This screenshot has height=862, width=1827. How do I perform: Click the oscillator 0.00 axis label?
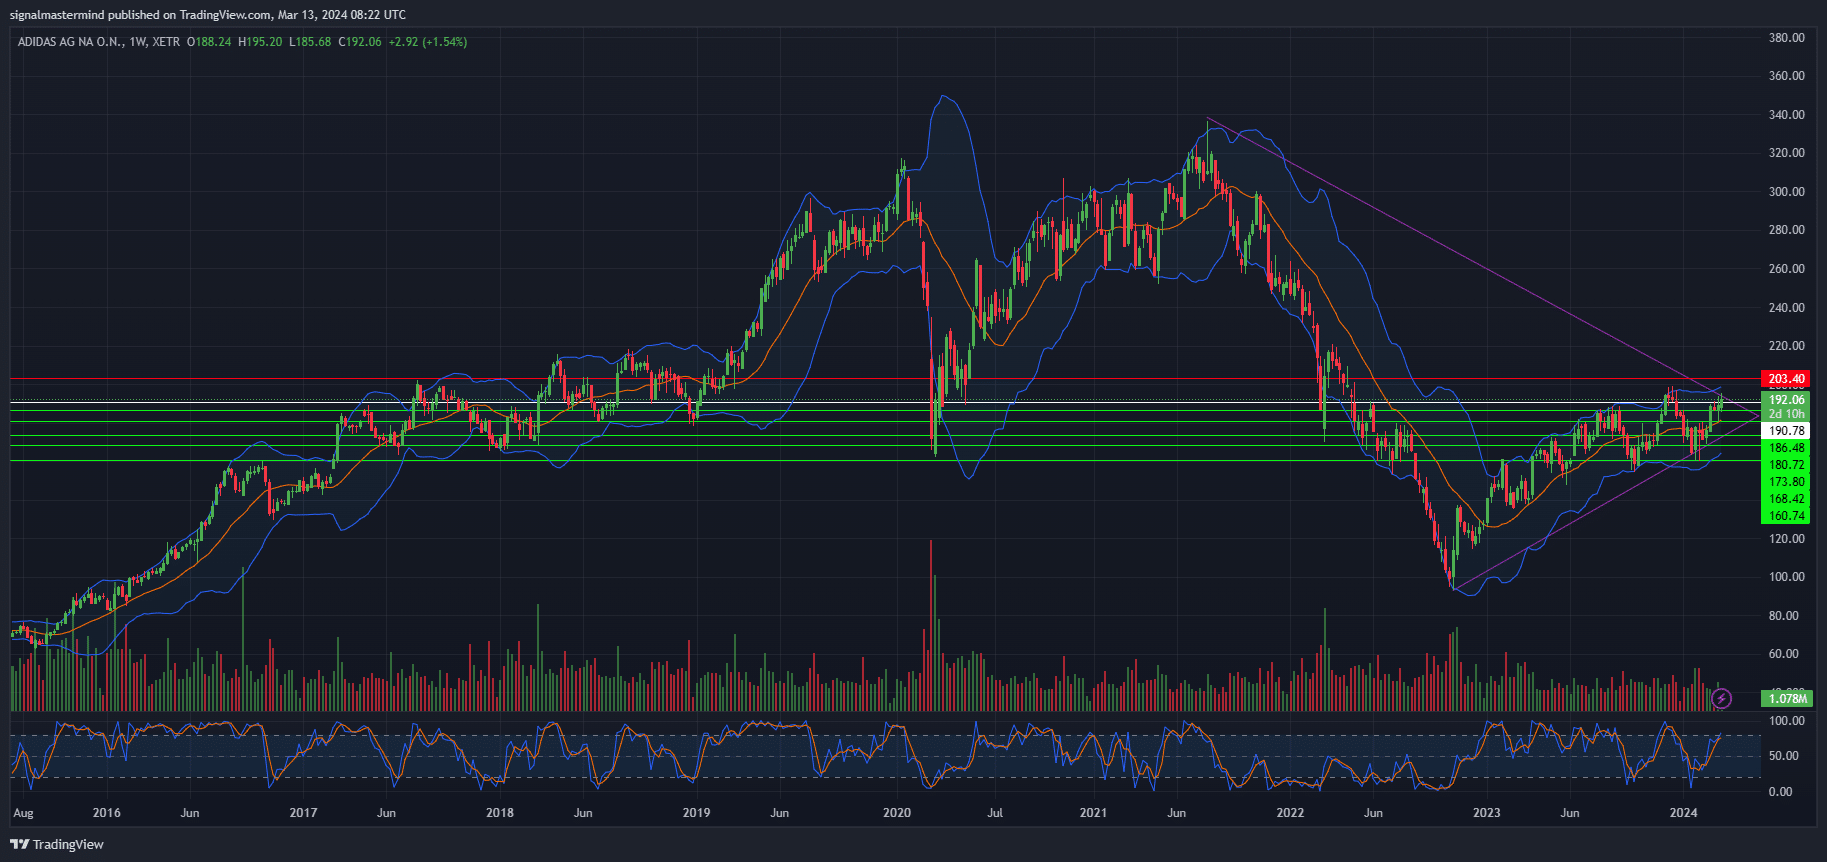pyautogui.click(x=1781, y=792)
